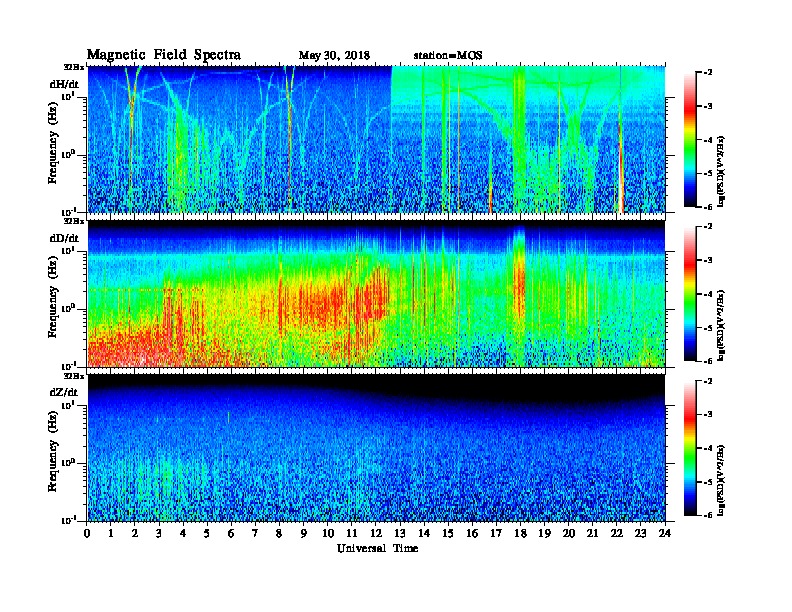Click the '-5' value on dD/dt color bar
The height and width of the screenshot is (612, 792).
pos(708,327)
